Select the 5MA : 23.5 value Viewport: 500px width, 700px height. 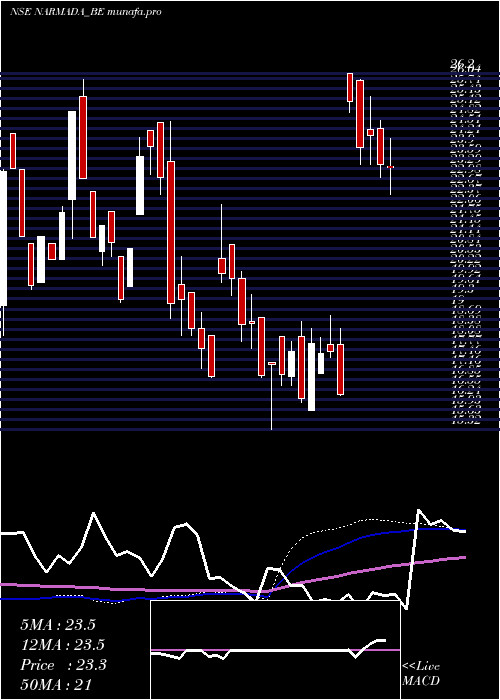tap(58, 625)
